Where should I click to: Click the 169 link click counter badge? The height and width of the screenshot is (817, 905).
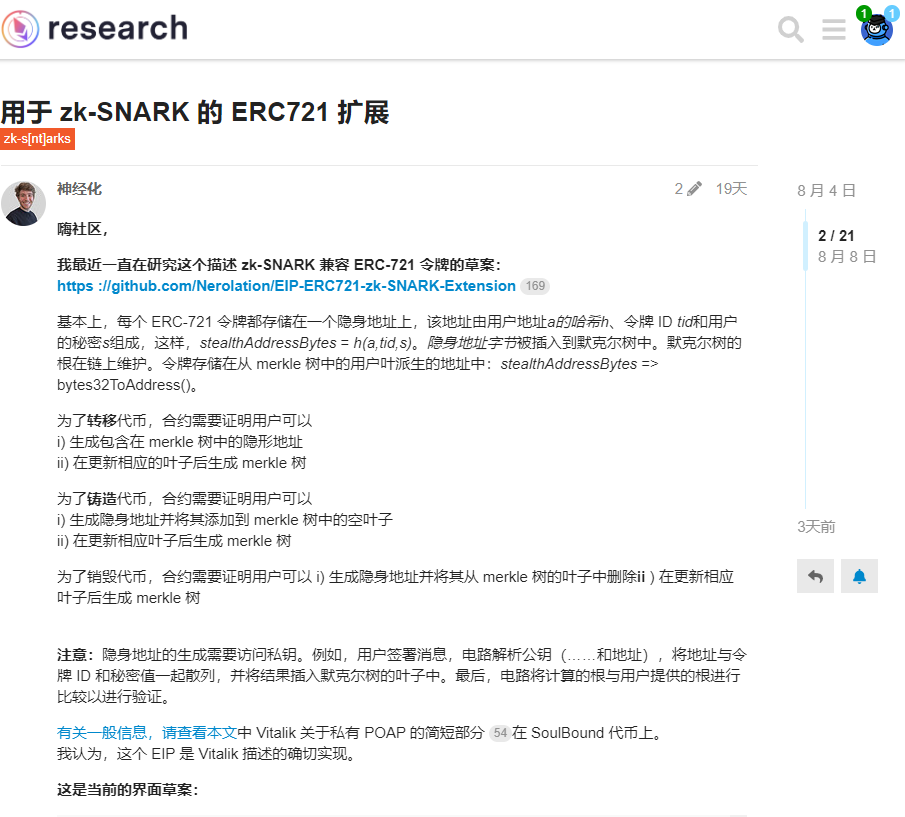coord(535,286)
